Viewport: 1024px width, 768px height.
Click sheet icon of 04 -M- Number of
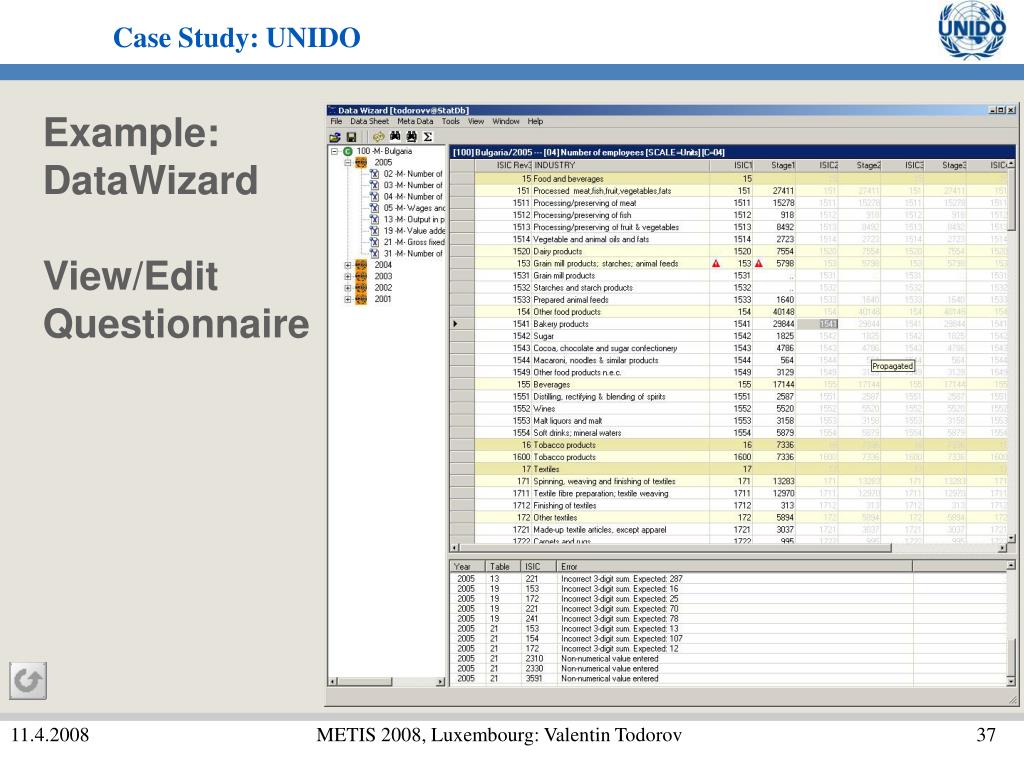click(374, 197)
